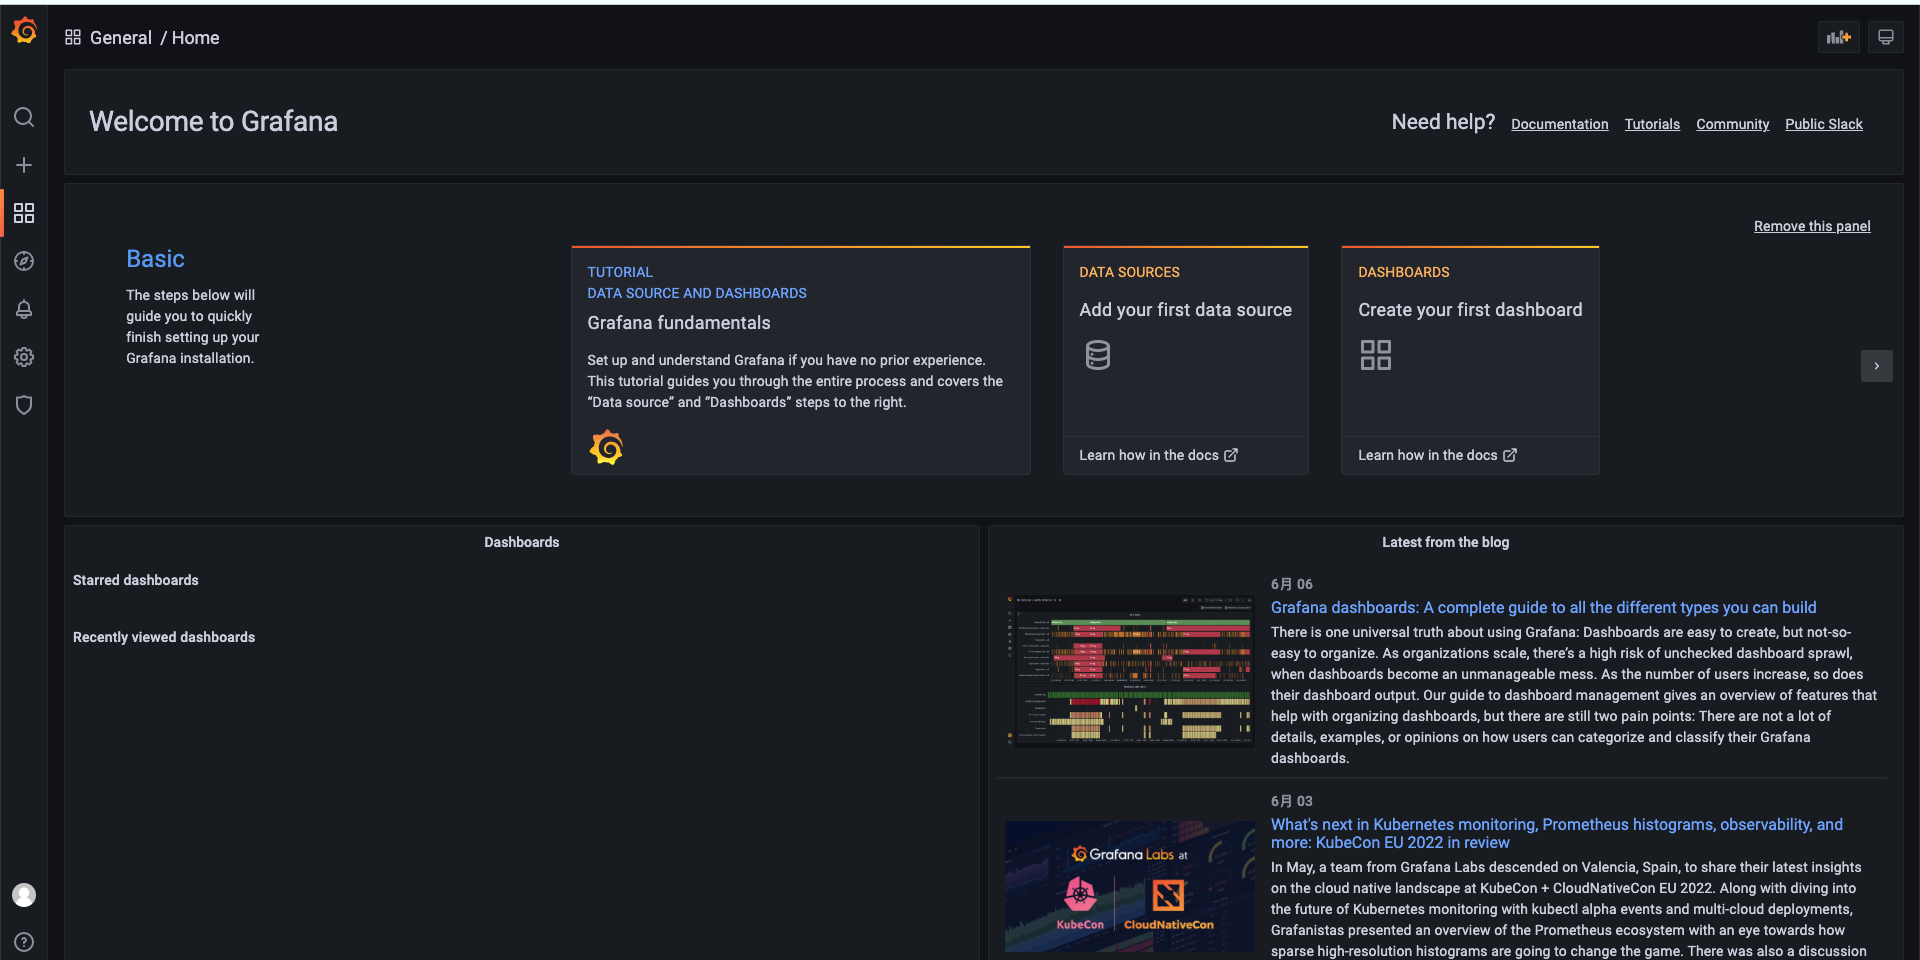The image size is (1920, 960).
Task: Click external link icon in Dashboards card
Action: click(1510, 455)
